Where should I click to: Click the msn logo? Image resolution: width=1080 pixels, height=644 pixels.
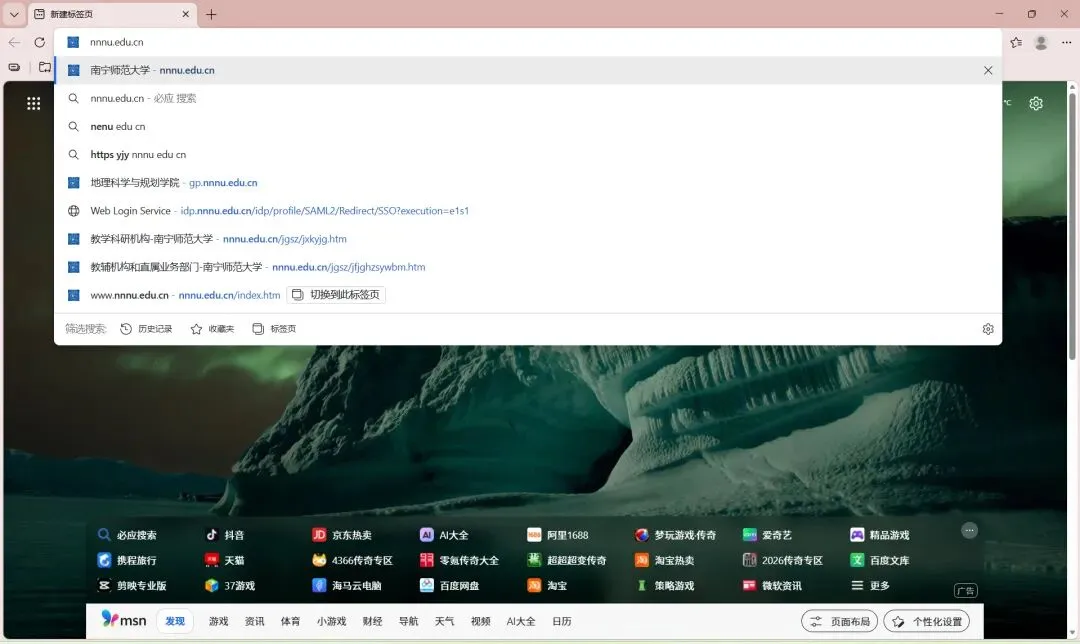click(x=124, y=620)
